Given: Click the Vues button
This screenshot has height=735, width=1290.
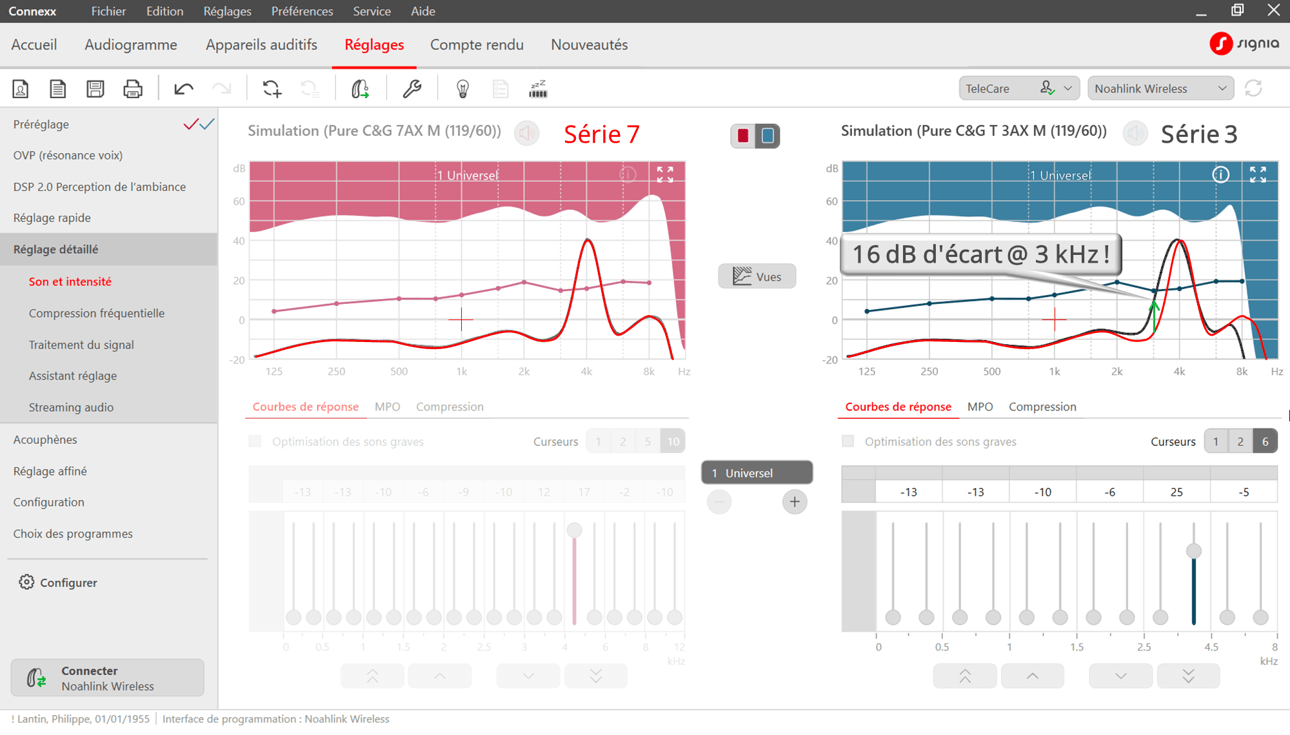Looking at the screenshot, I should click(x=757, y=276).
